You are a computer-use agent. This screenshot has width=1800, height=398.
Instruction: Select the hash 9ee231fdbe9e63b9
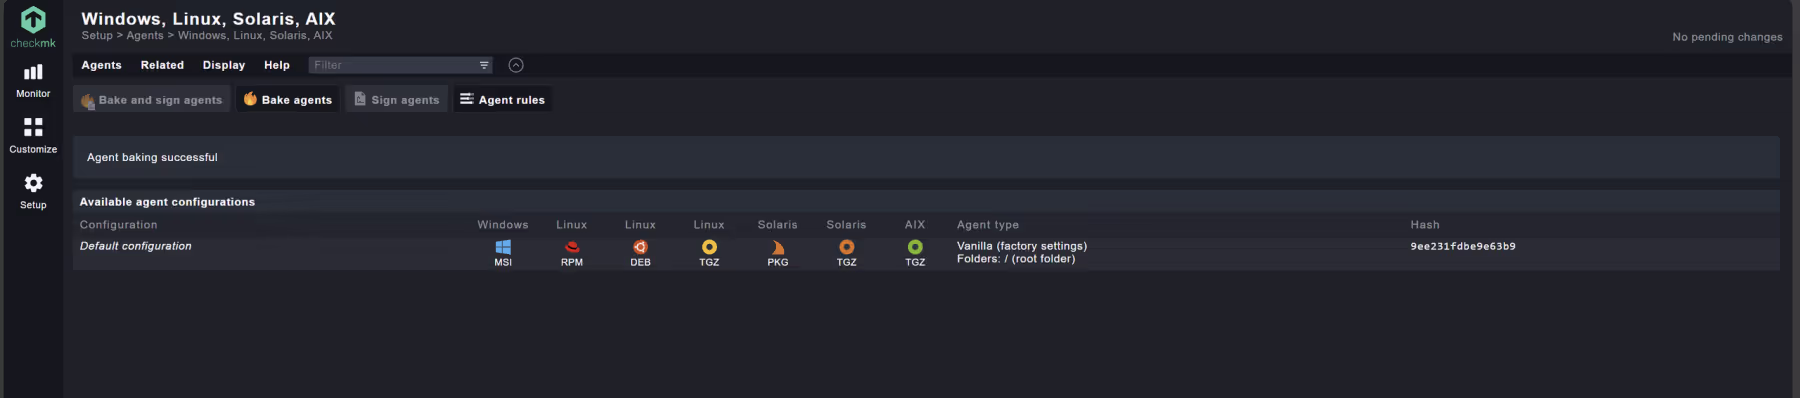click(x=1463, y=246)
